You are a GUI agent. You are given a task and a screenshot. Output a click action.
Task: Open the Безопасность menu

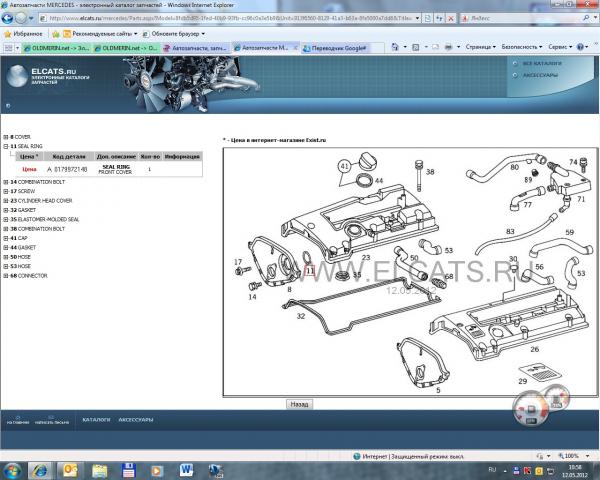(522, 47)
